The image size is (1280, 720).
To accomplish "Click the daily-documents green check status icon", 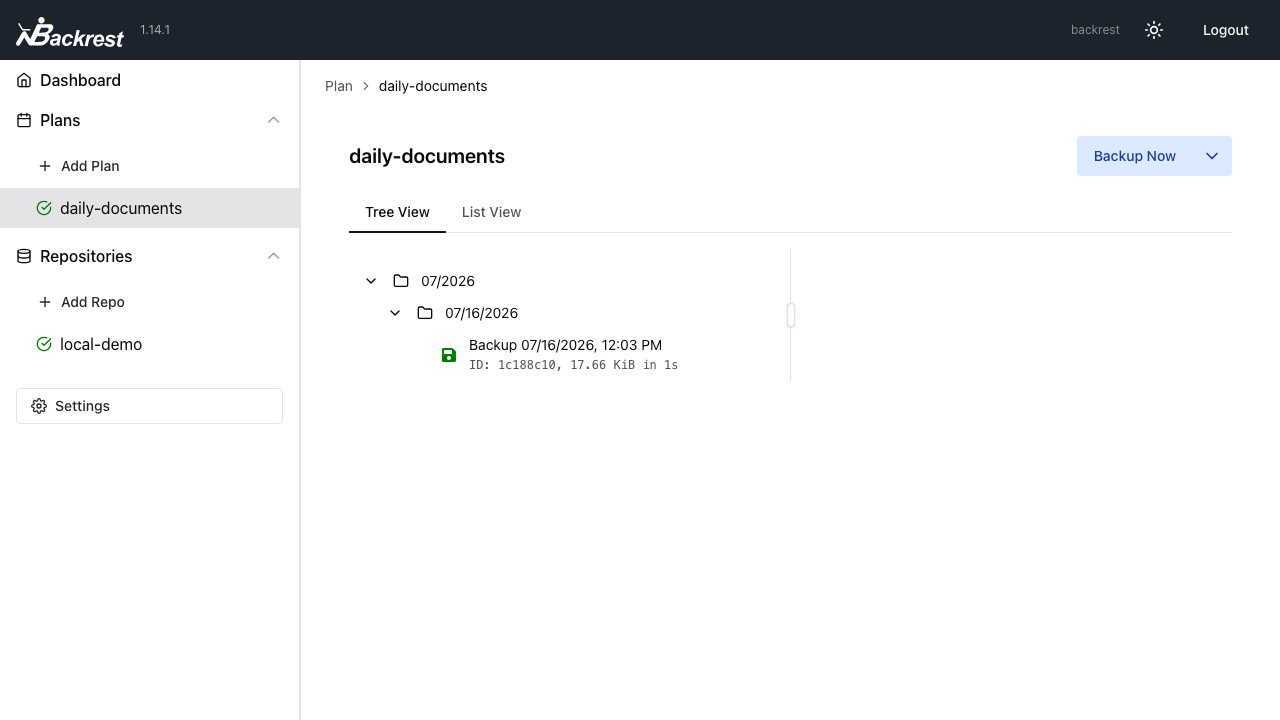I will tap(44, 208).
